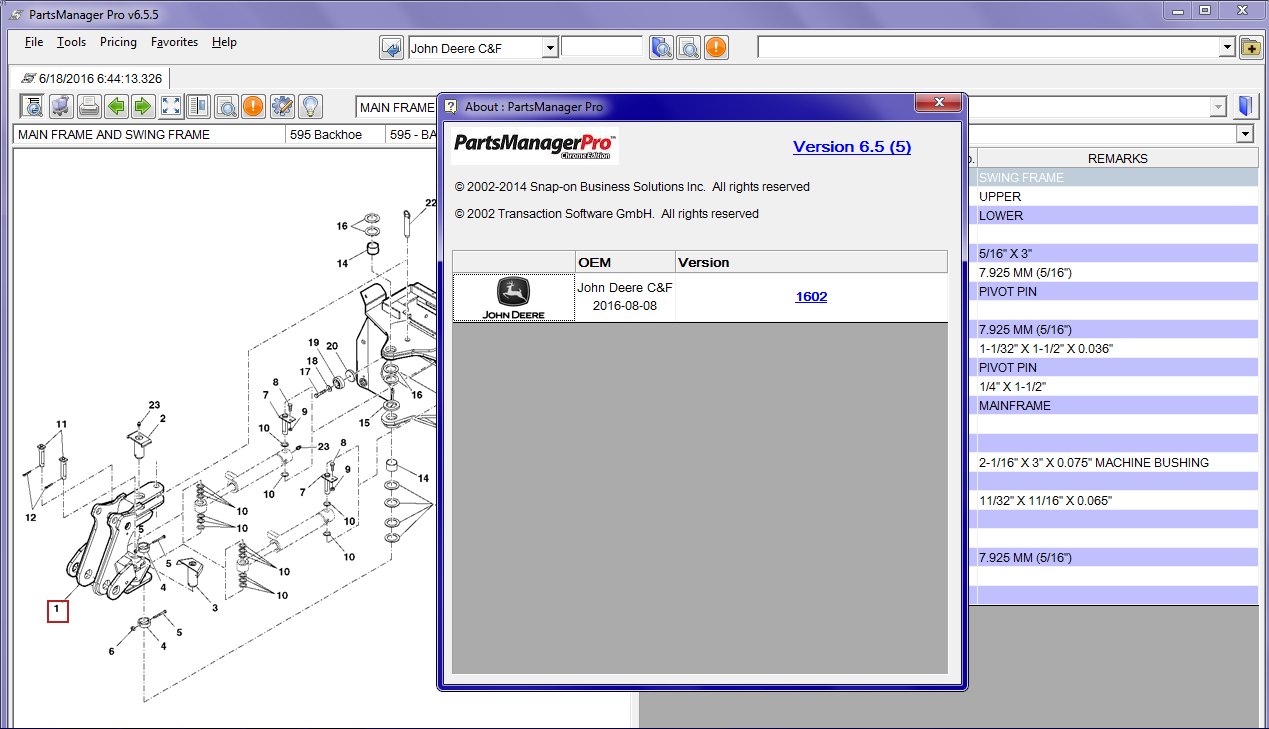Select the MACHINE BUSHING remarks row
The image size is (1269, 729).
click(x=1117, y=462)
